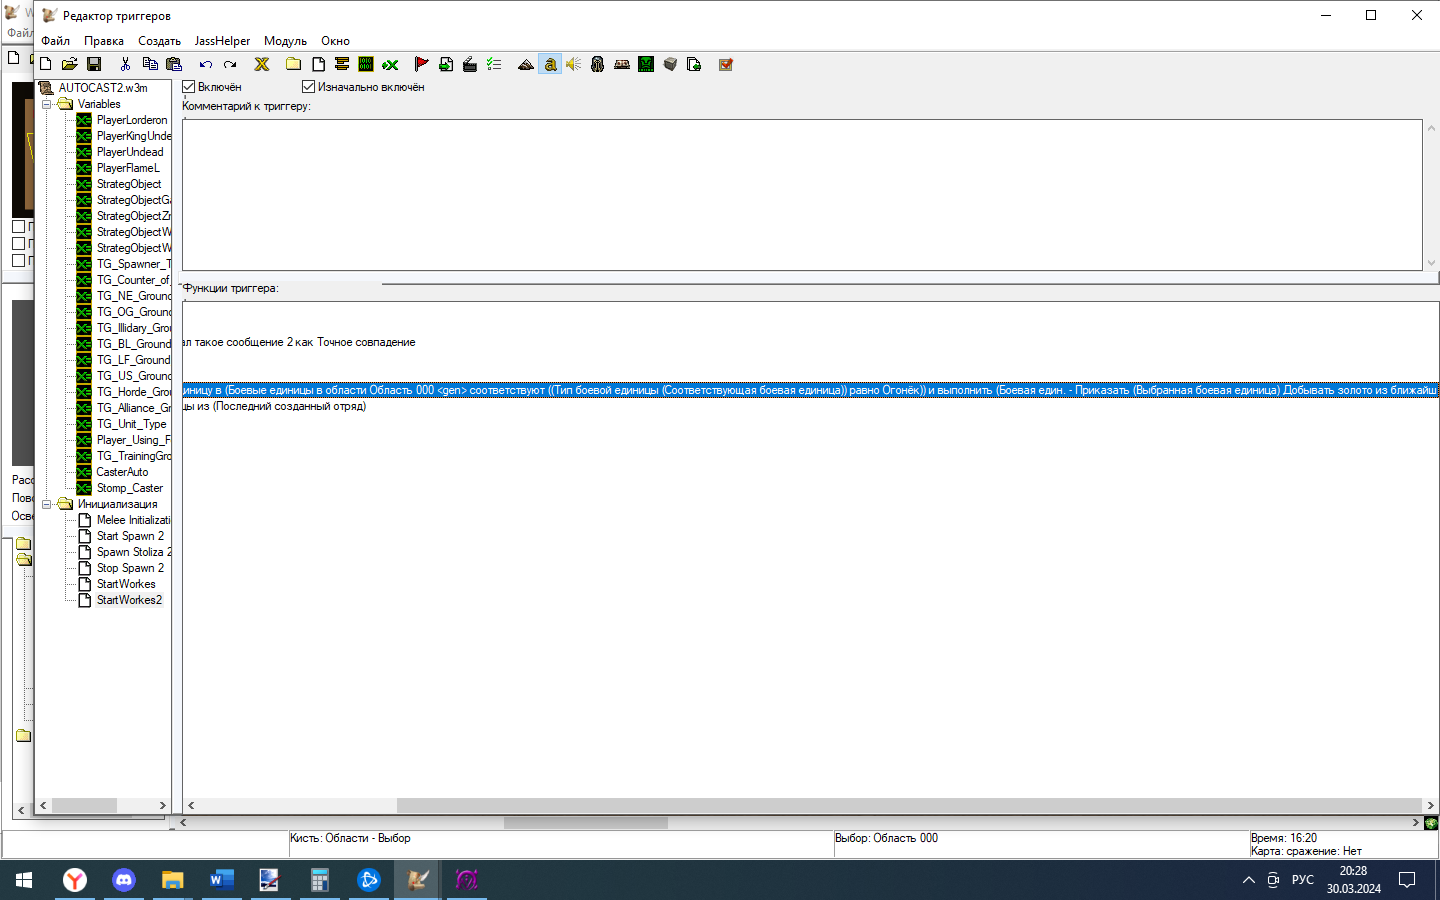Screen dimensions: 1440x900
Task: Open the JassHelper menu
Action: tap(222, 41)
